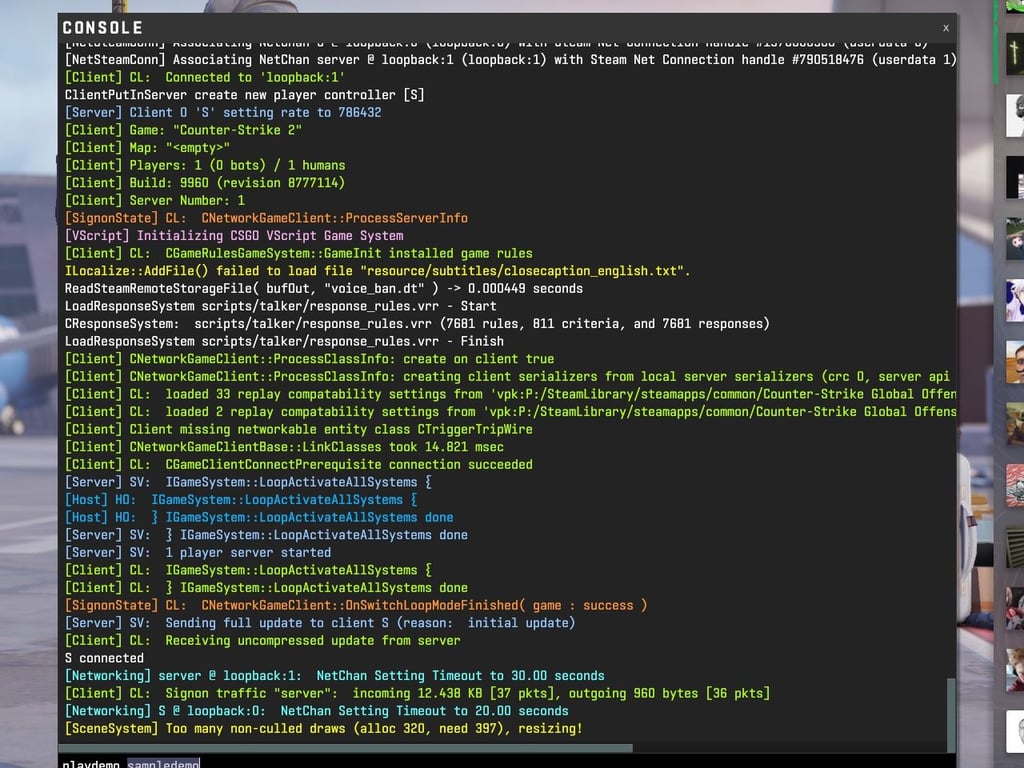Click the bottom-most white friend avatar
This screenshot has width=1024, height=768.
[1015, 730]
